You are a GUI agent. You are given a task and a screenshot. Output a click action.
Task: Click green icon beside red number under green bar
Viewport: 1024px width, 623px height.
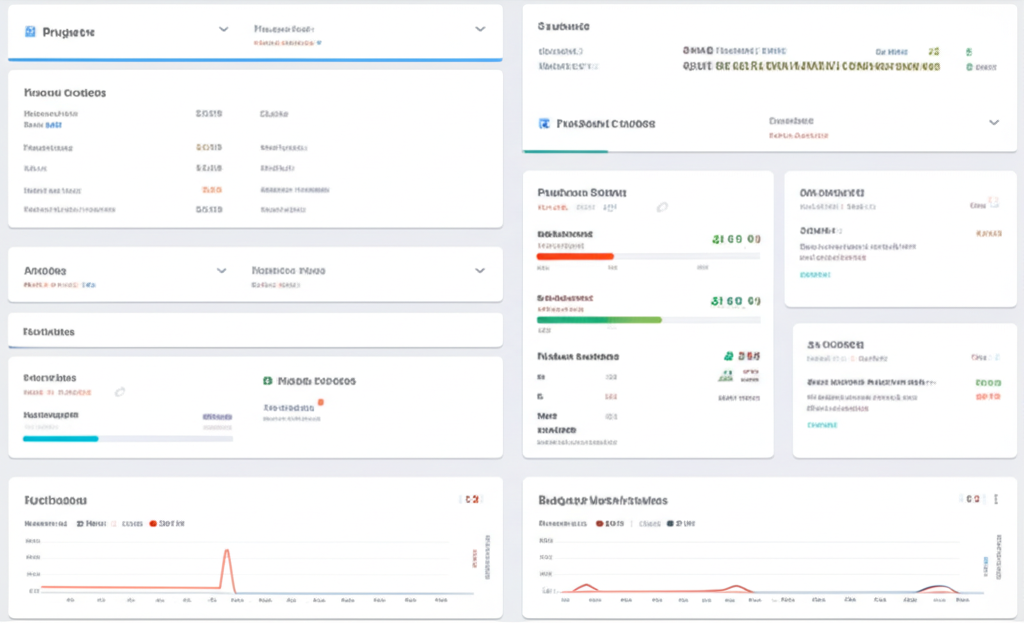[729, 356]
